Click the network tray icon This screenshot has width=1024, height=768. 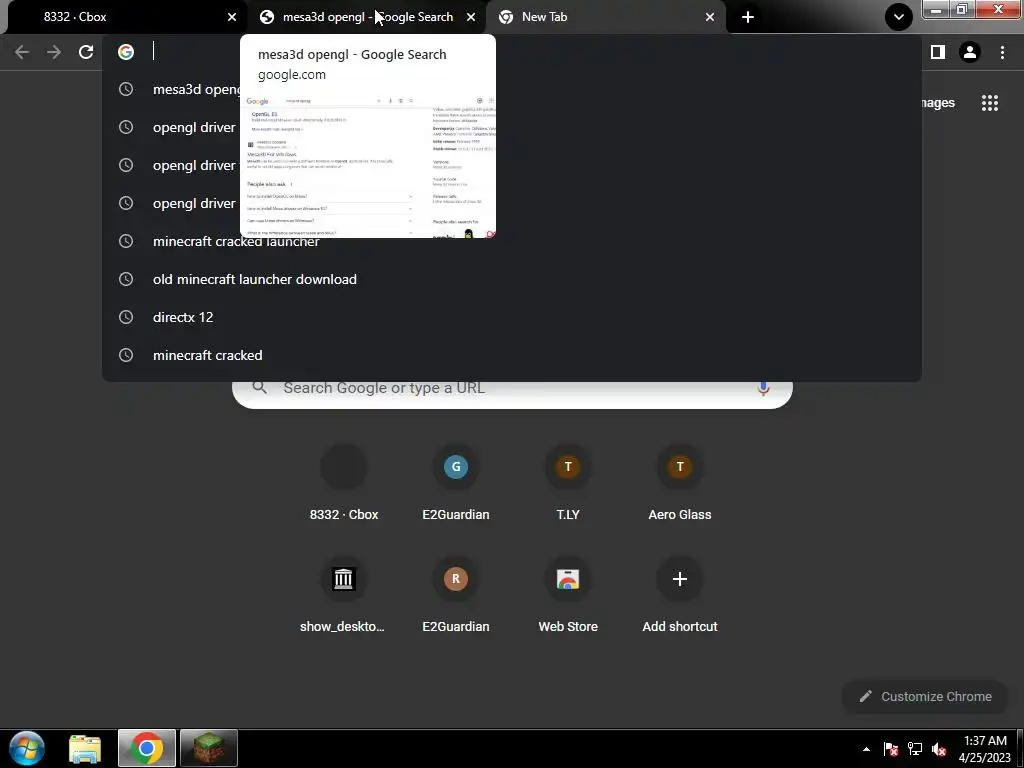pyautogui.click(x=914, y=749)
